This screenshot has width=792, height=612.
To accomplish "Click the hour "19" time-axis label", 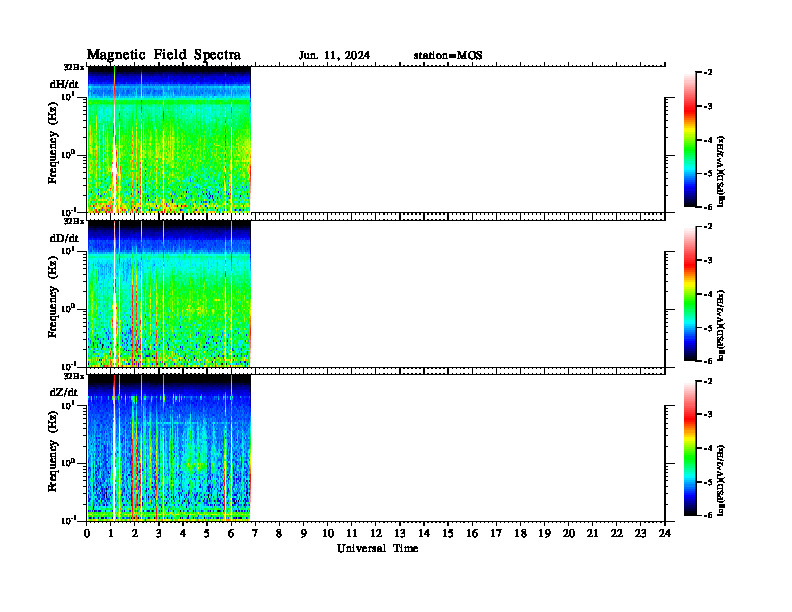I will (x=544, y=534).
